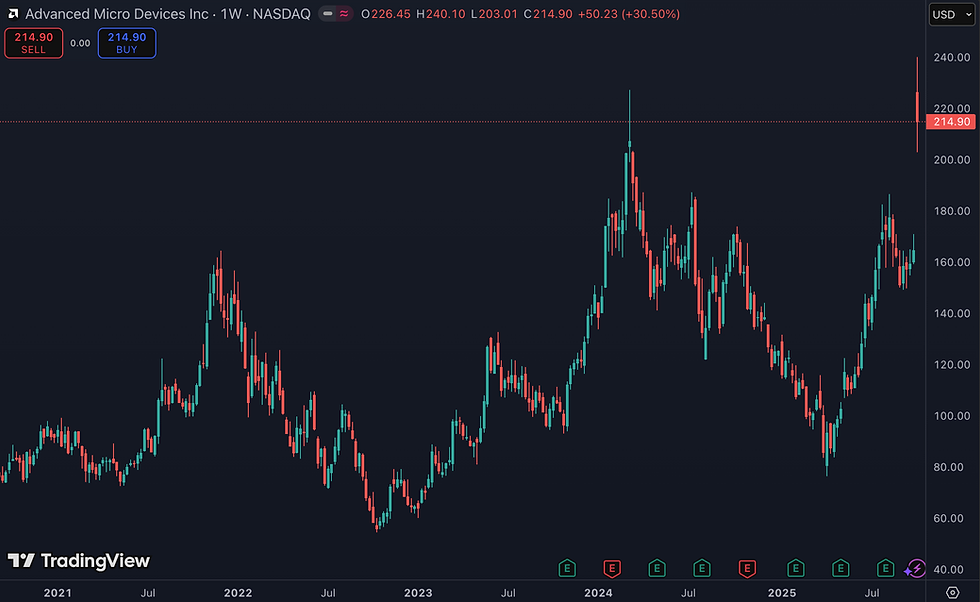
Task: Click the 2024 label on time axis
Action: pyautogui.click(x=598, y=593)
